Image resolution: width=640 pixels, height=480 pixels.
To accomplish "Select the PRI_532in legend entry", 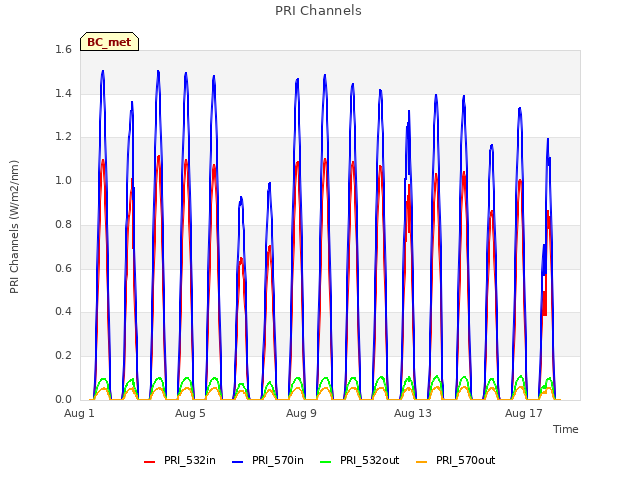I will (x=180, y=460).
